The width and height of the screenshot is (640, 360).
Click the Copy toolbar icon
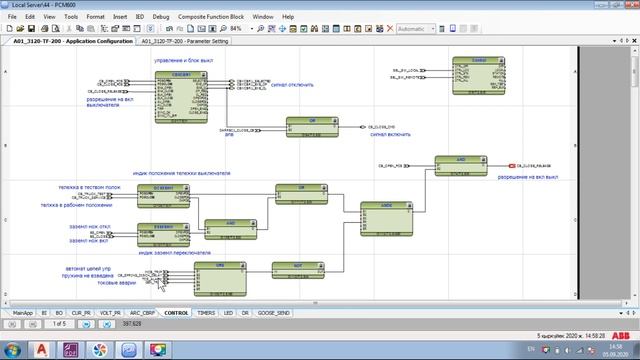click(80, 29)
